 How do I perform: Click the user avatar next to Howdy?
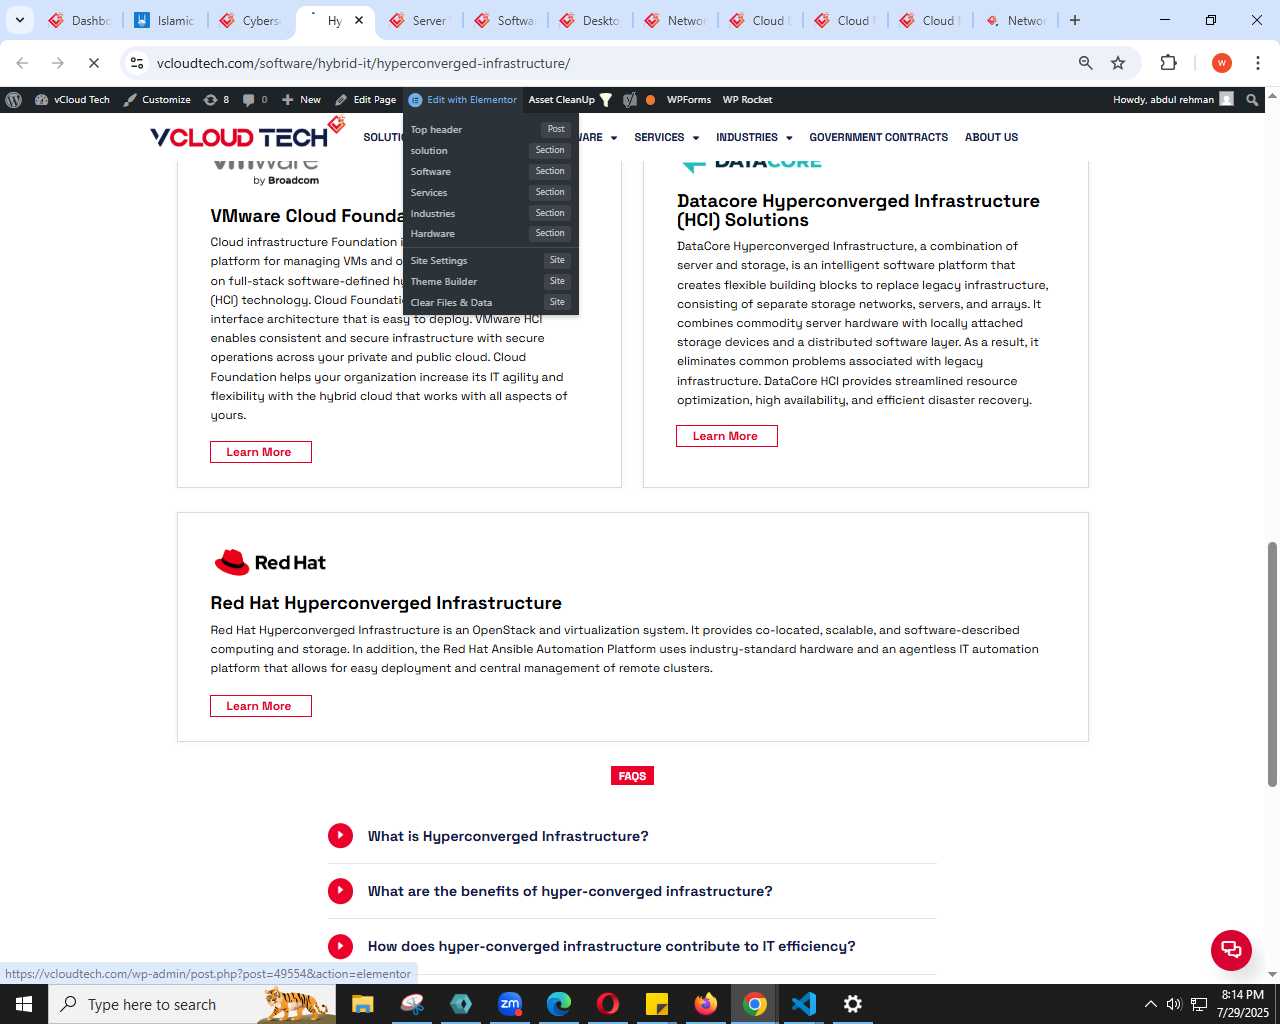(1227, 100)
